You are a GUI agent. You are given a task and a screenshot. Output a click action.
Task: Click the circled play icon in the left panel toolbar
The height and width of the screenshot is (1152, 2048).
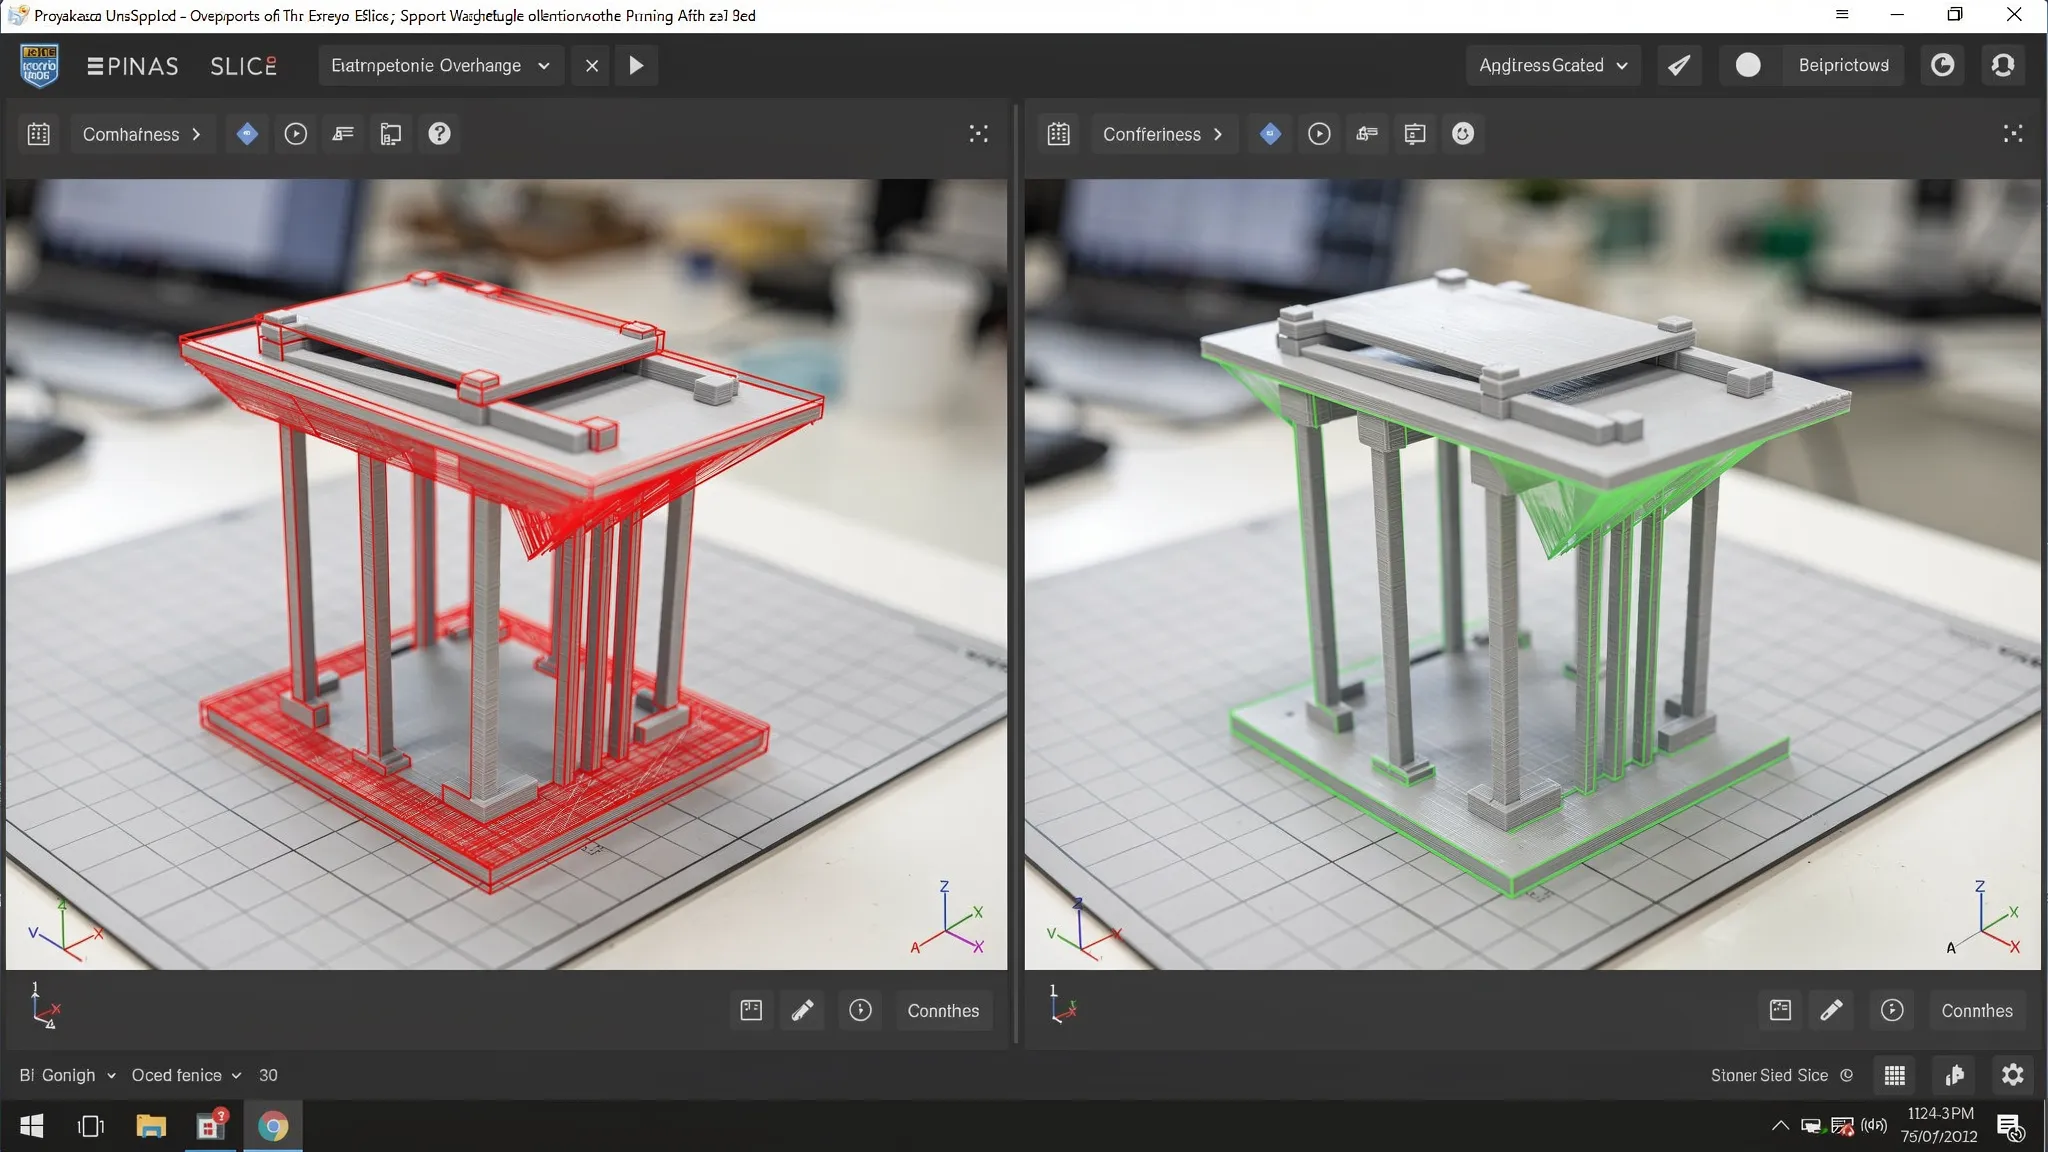pos(294,133)
